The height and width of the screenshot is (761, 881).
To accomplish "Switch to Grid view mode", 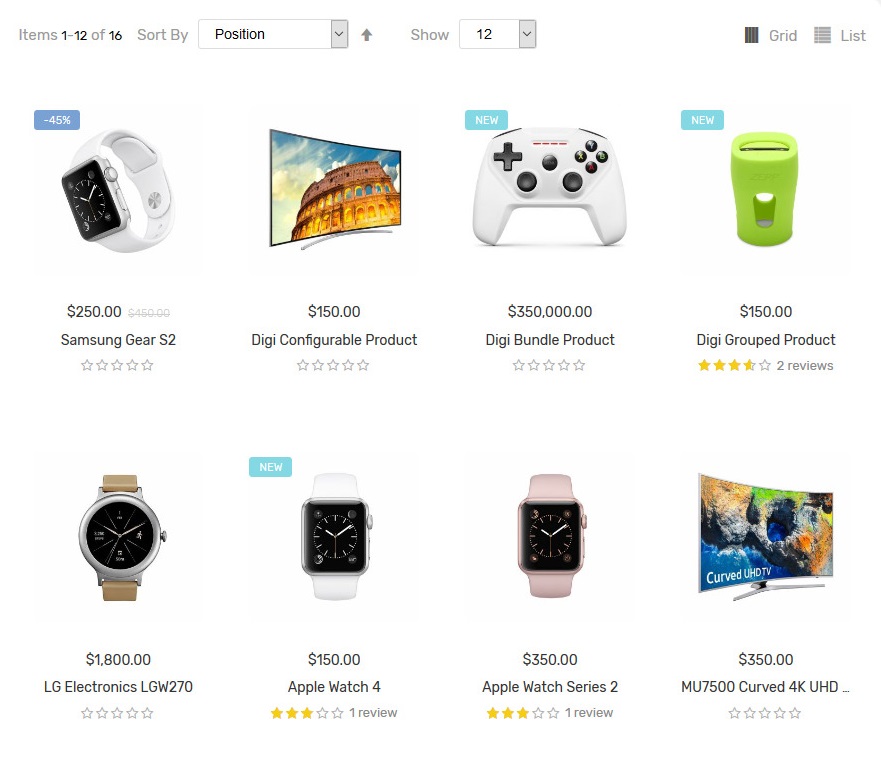I will pos(770,35).
